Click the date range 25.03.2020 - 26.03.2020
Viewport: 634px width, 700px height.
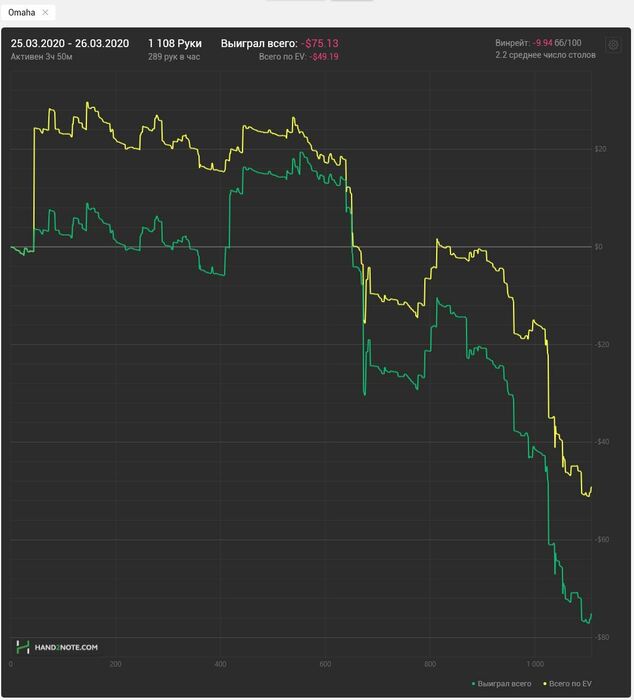pyautogui.click(x=70, y=43)
